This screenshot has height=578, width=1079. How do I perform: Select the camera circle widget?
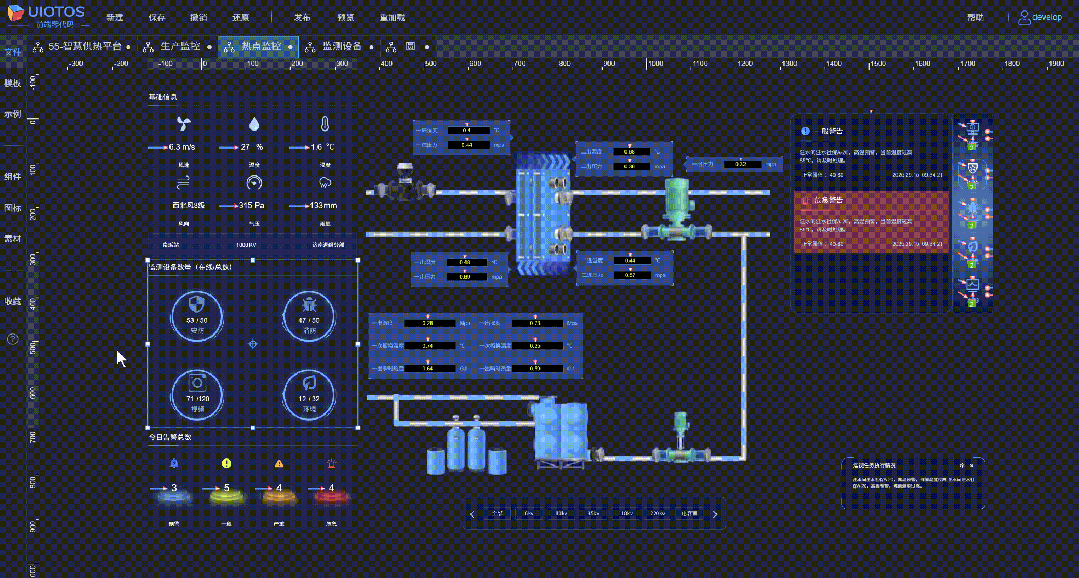(x=197, y=395)
